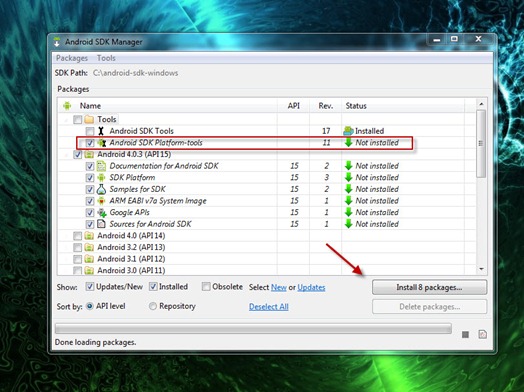
Task: Click the Android 4.0 (API 14) folder icon
Action: pyautogui.click(x=89, y=236)
